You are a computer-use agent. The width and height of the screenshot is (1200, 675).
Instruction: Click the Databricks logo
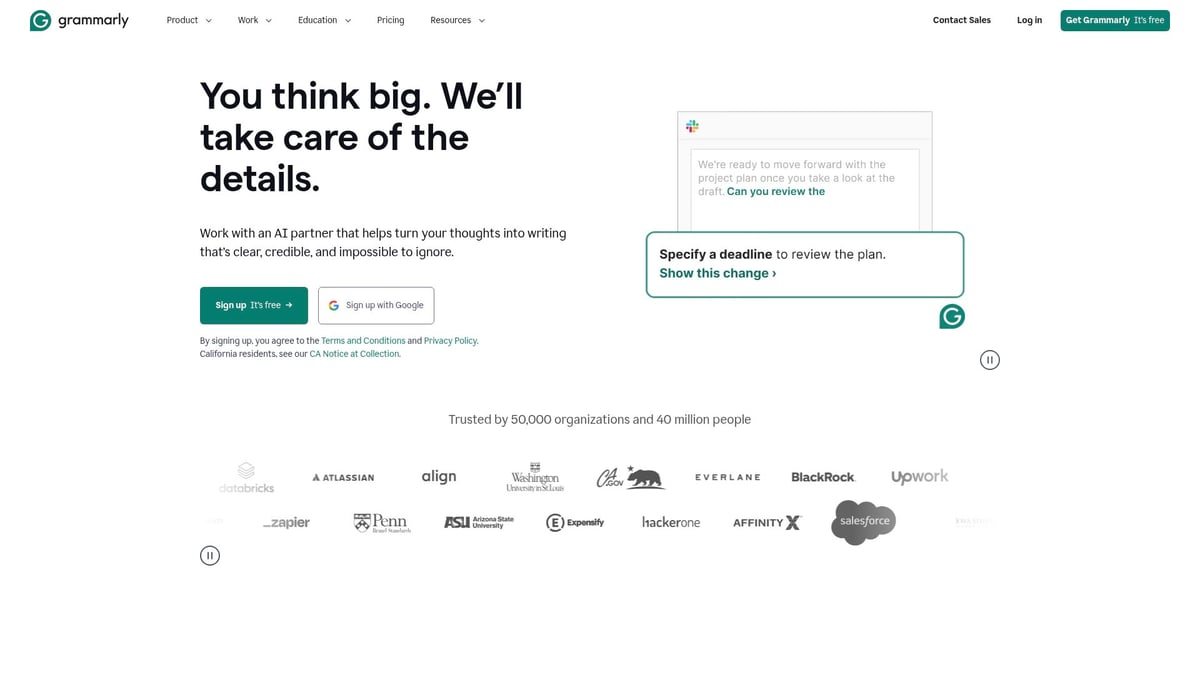pyautogui.click(x=245, y=476)
